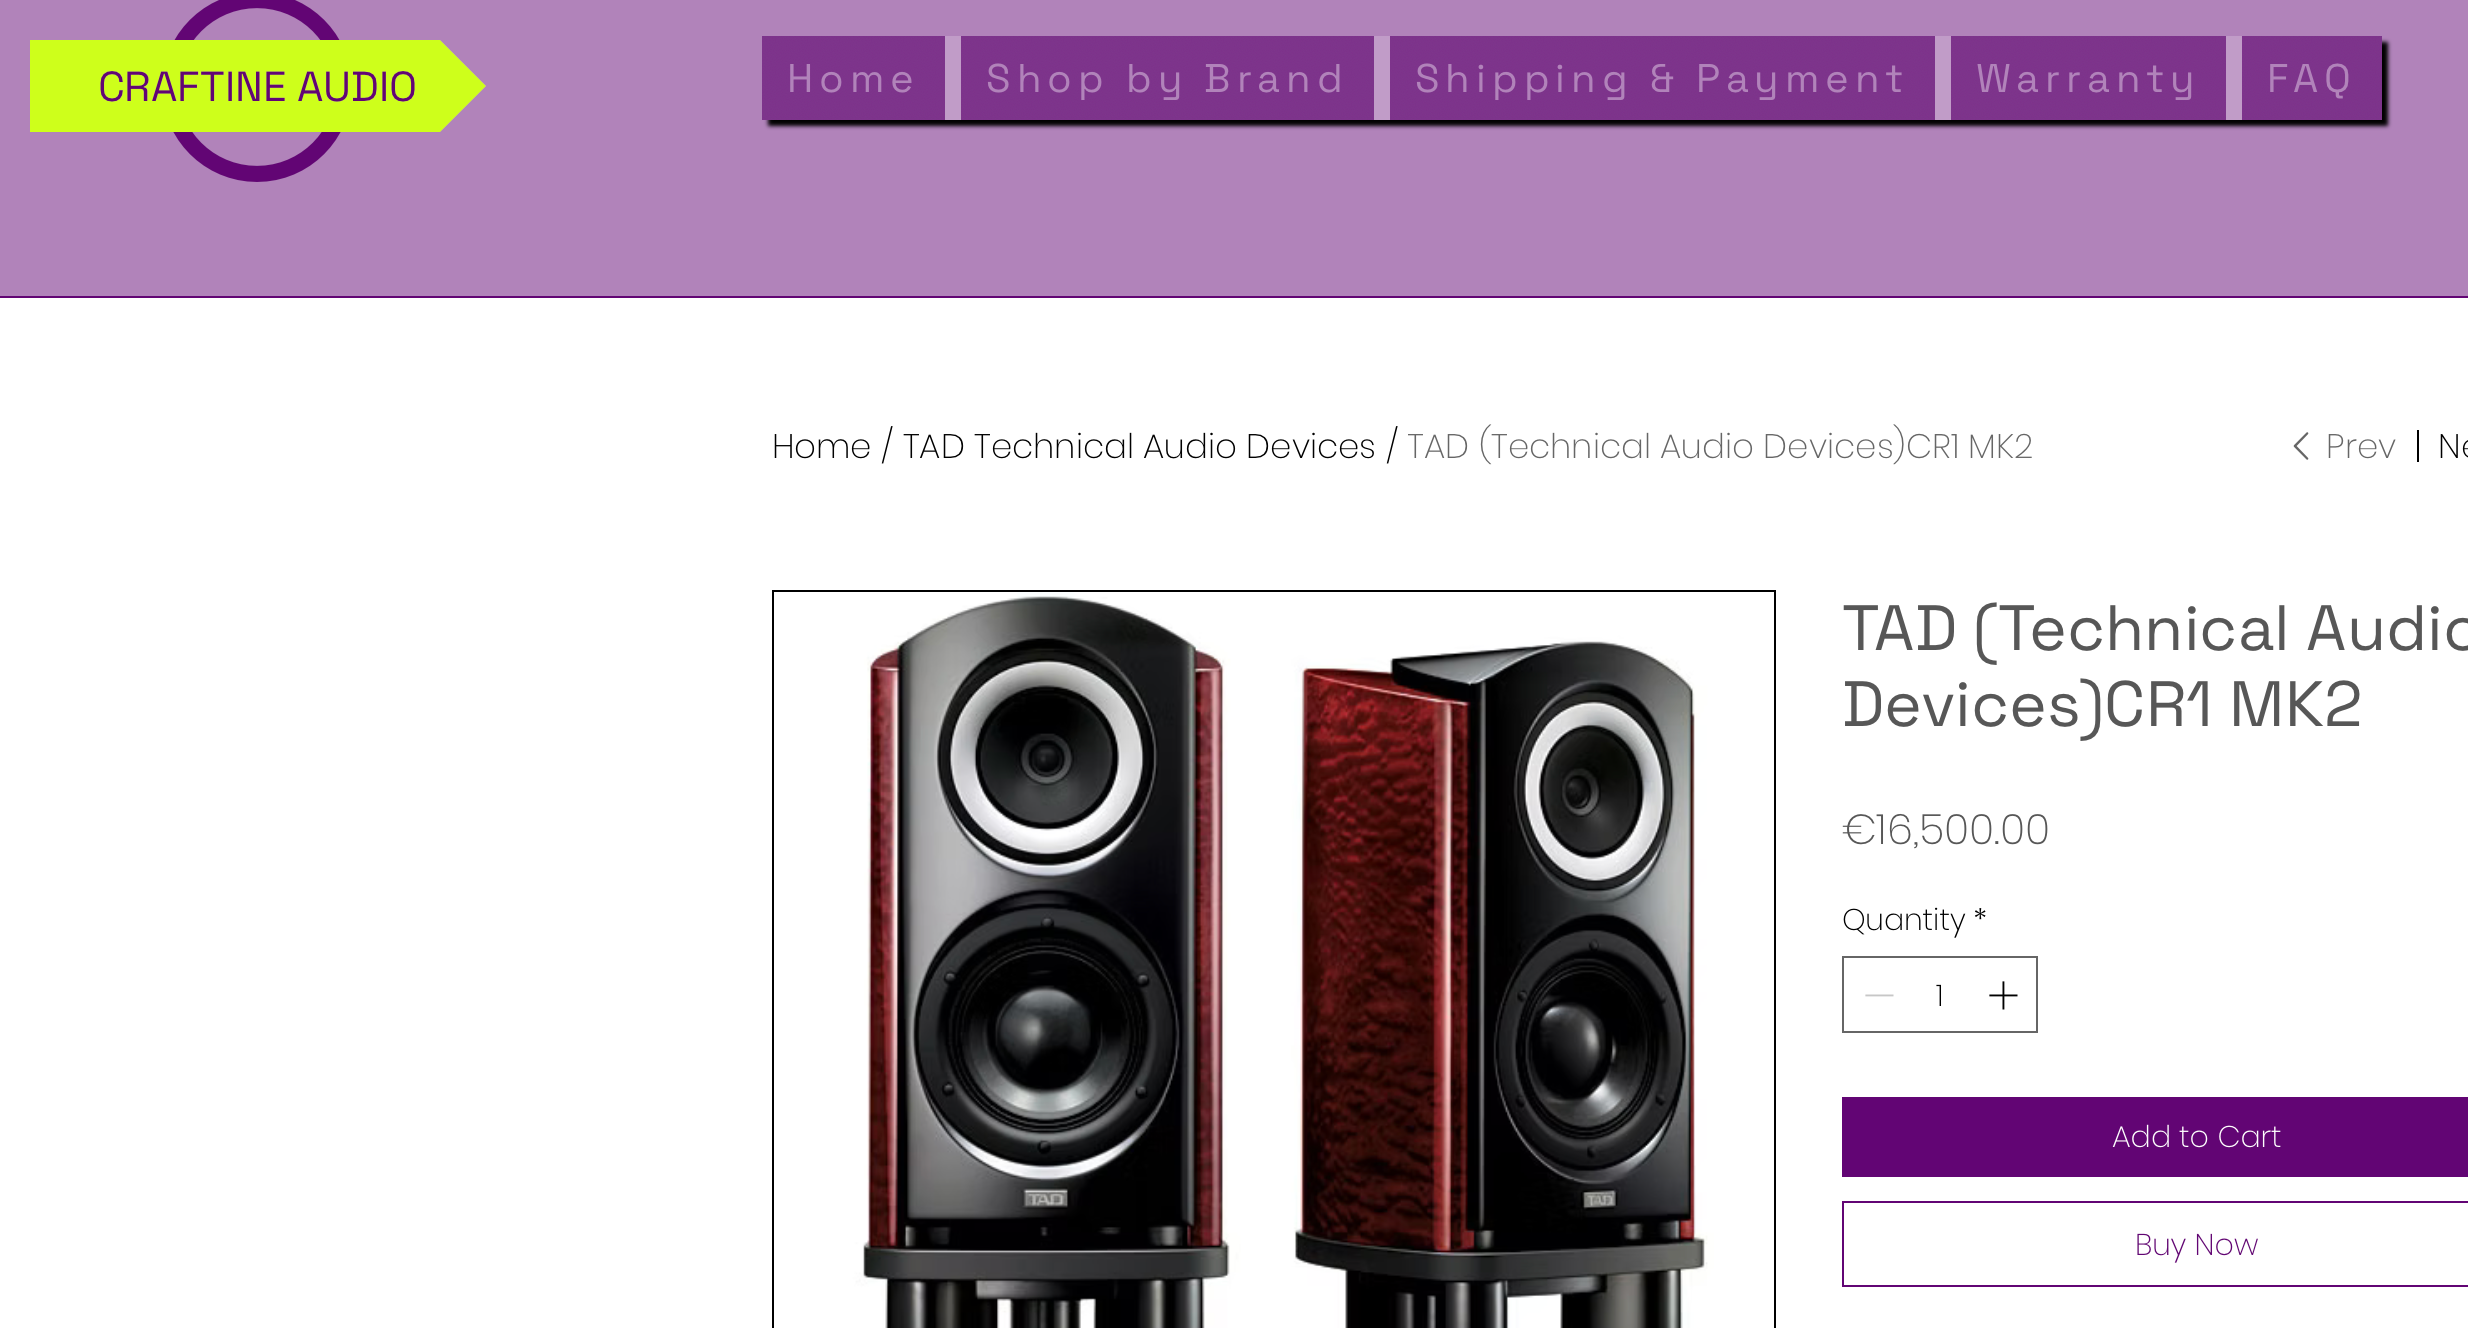Open the Warranty menu item
Screen dimensions: 2468x1328
click(2088, 78)
